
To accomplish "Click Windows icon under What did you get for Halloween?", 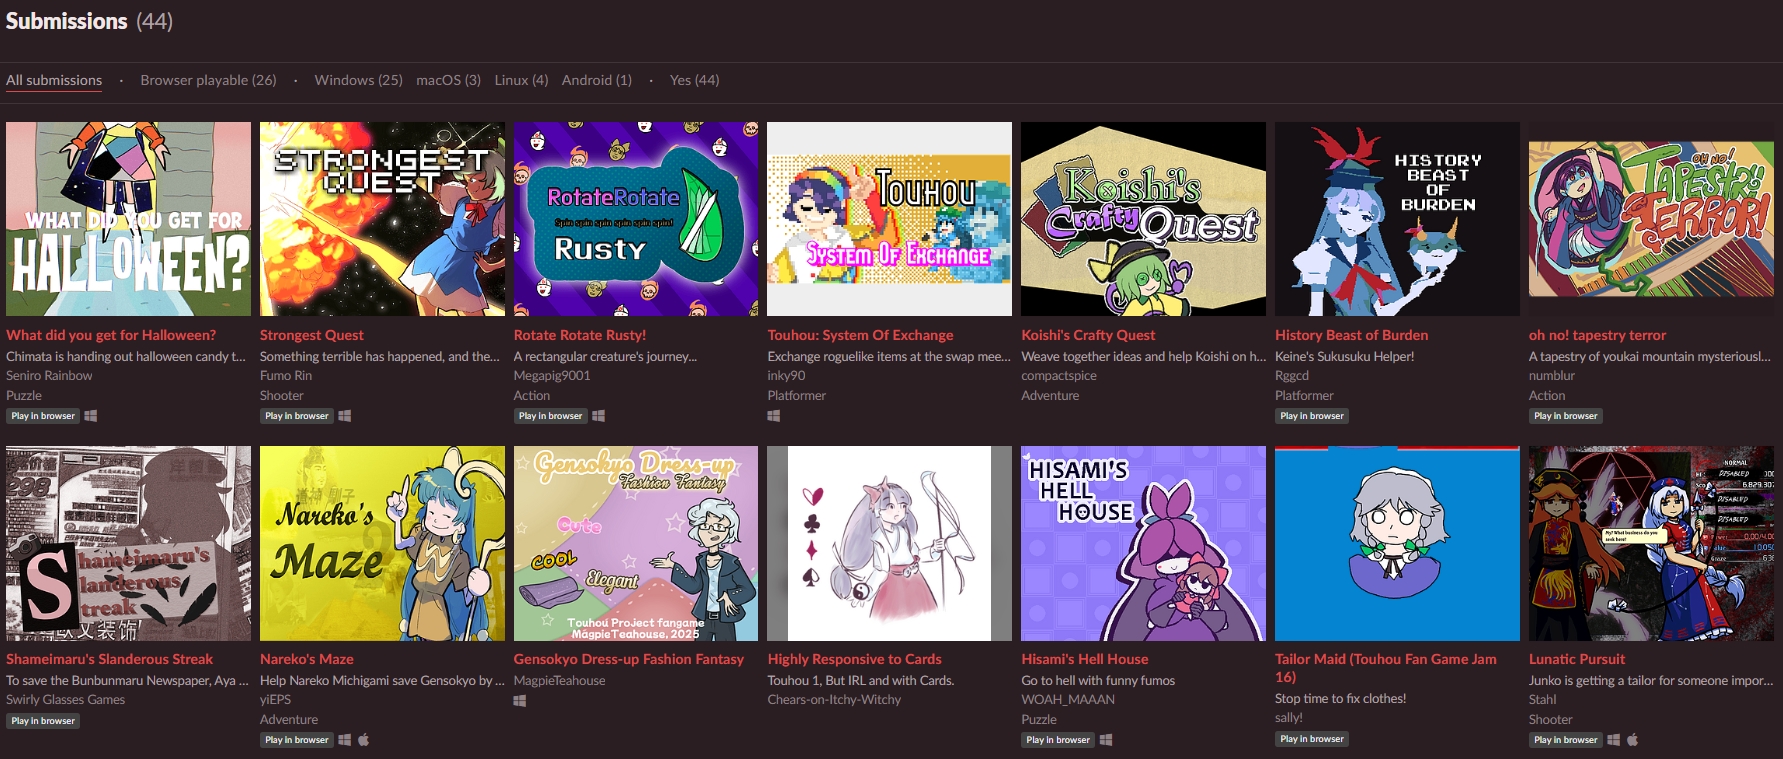I will click(x=91, y=416).
